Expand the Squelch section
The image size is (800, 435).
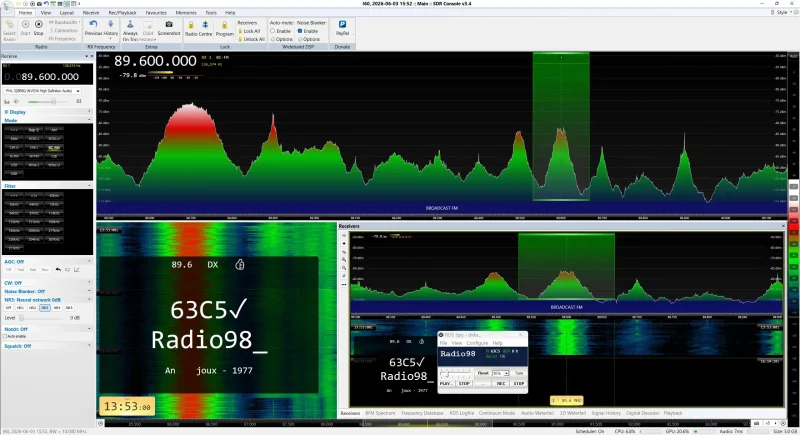coord(90,346)
